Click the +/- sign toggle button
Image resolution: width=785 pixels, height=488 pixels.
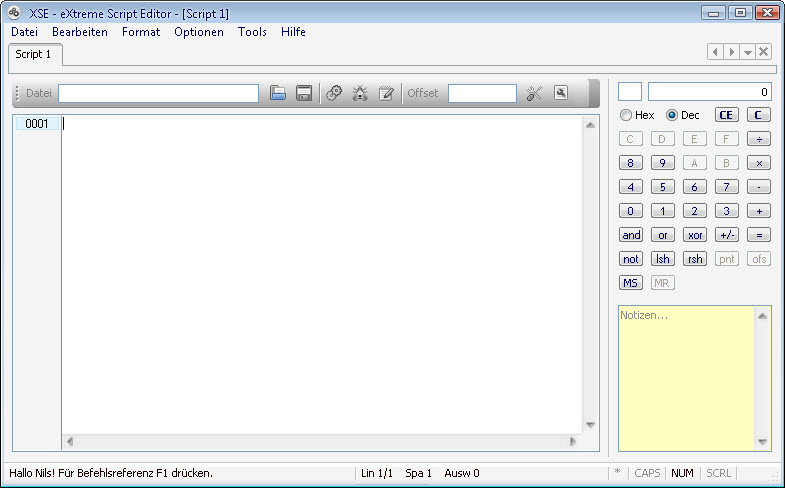click(x=726, y=235)
